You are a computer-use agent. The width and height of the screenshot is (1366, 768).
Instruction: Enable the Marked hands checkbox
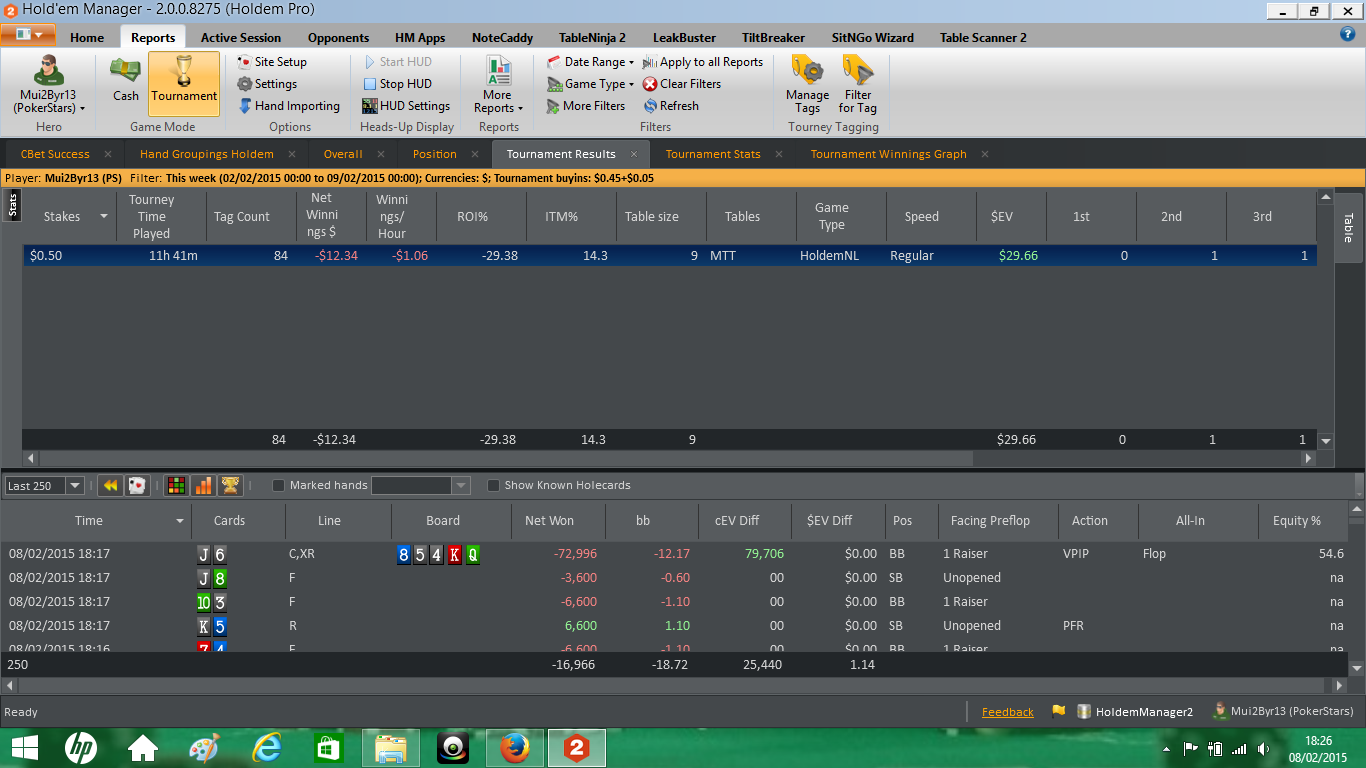pyautogui.click(x=279, y=486)
